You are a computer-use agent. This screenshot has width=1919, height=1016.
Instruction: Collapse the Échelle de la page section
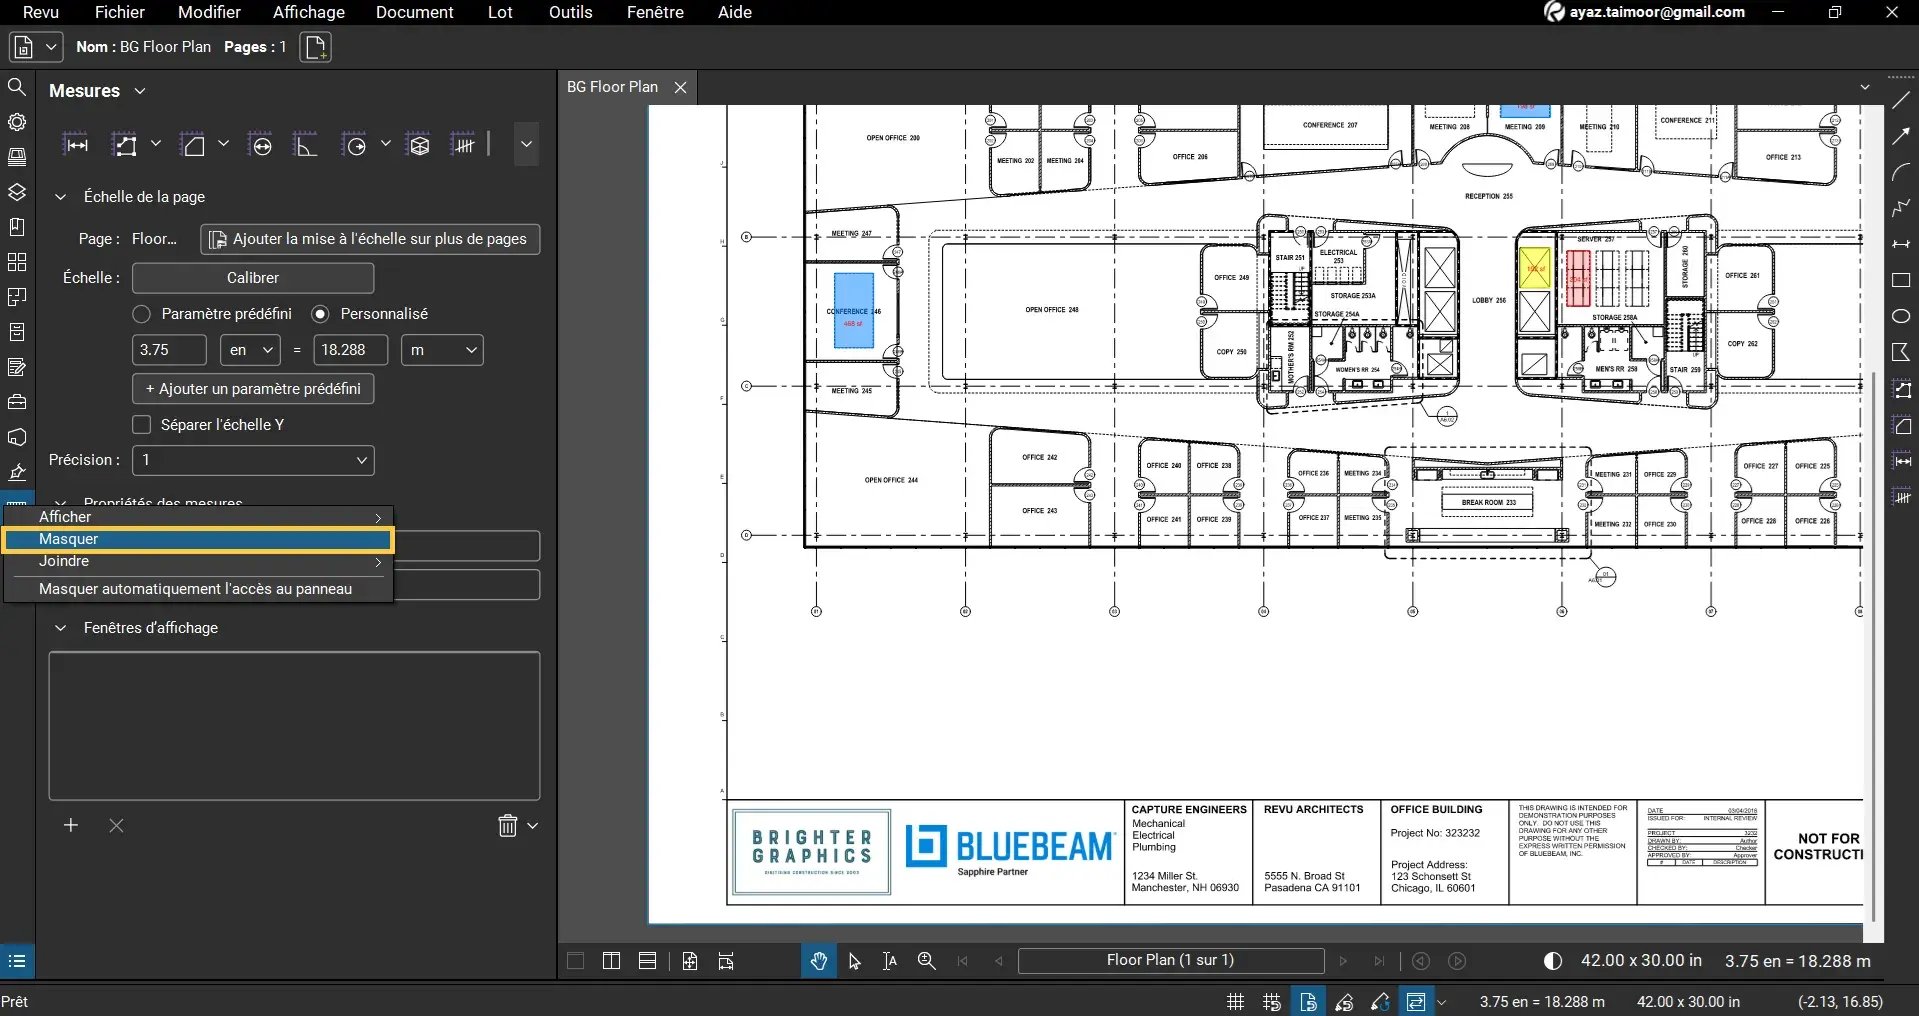tap(60, 196)
